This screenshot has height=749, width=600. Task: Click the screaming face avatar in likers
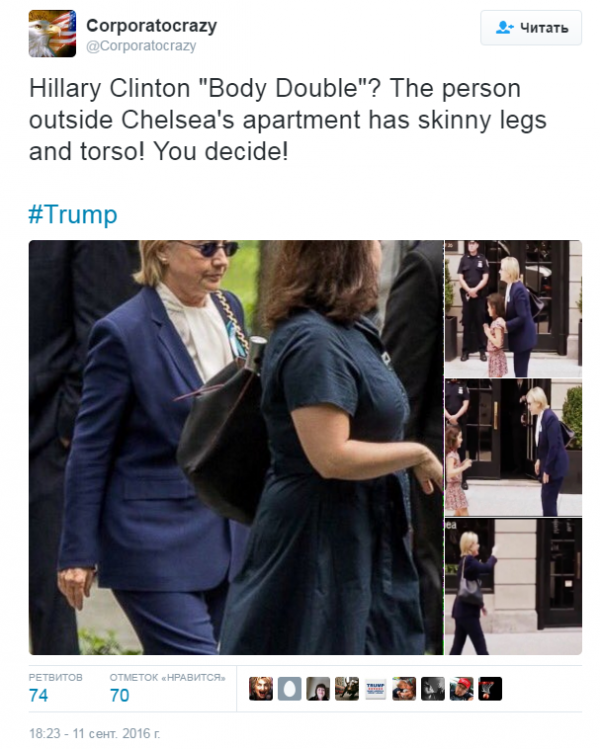click(261, 689)
